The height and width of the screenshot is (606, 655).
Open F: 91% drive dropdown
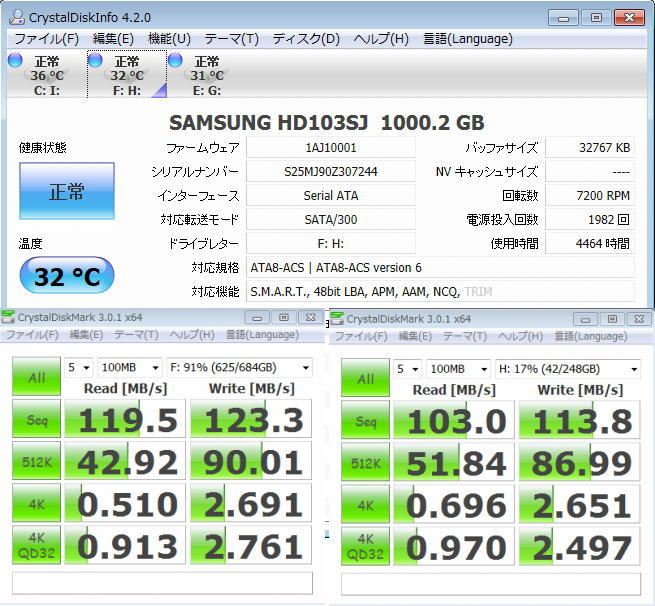pos(239,368)
